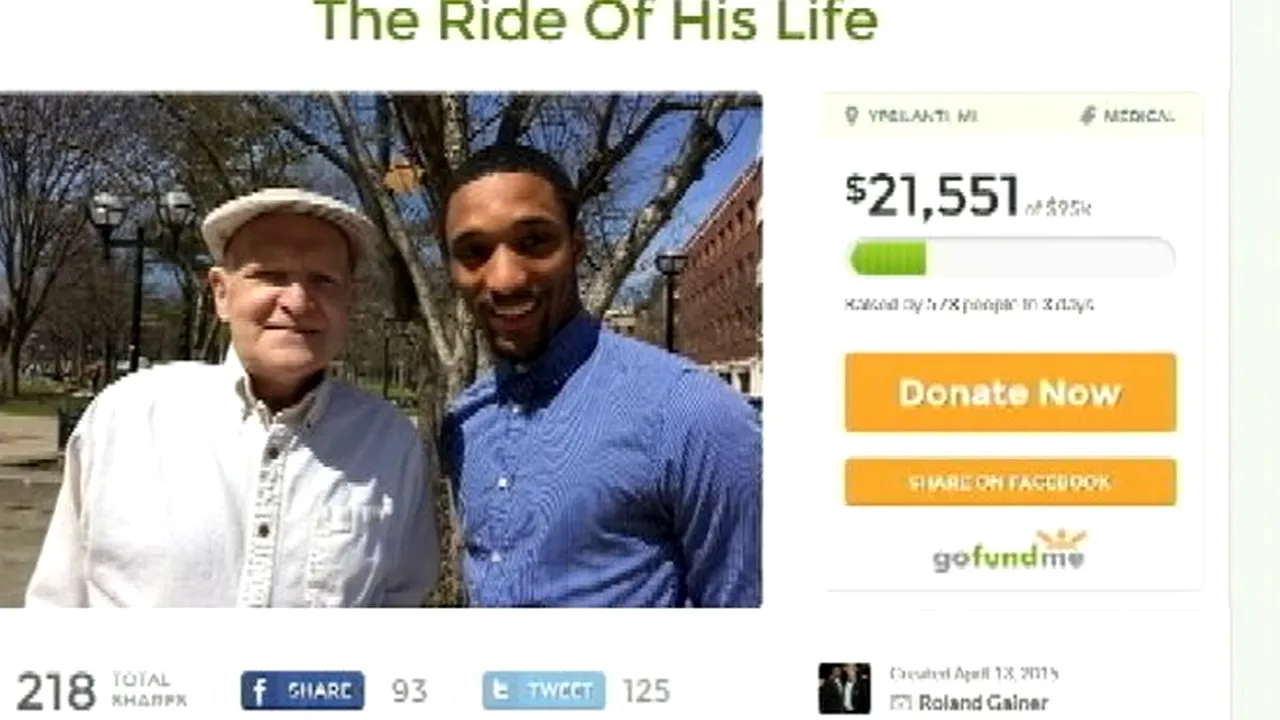This screenshot has width=1280, height=720.
Task: Open the Ypsilanti, MI location link
Action: tap(923, 116)
